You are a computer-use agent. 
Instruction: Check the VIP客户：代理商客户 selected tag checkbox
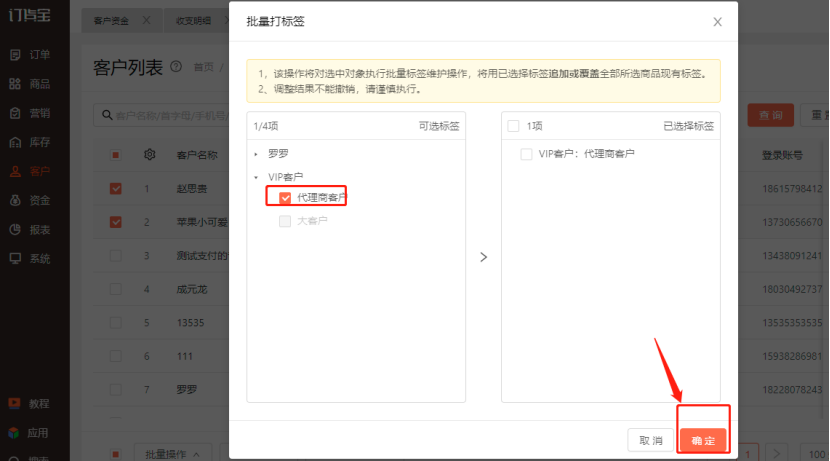pos(526,154)
